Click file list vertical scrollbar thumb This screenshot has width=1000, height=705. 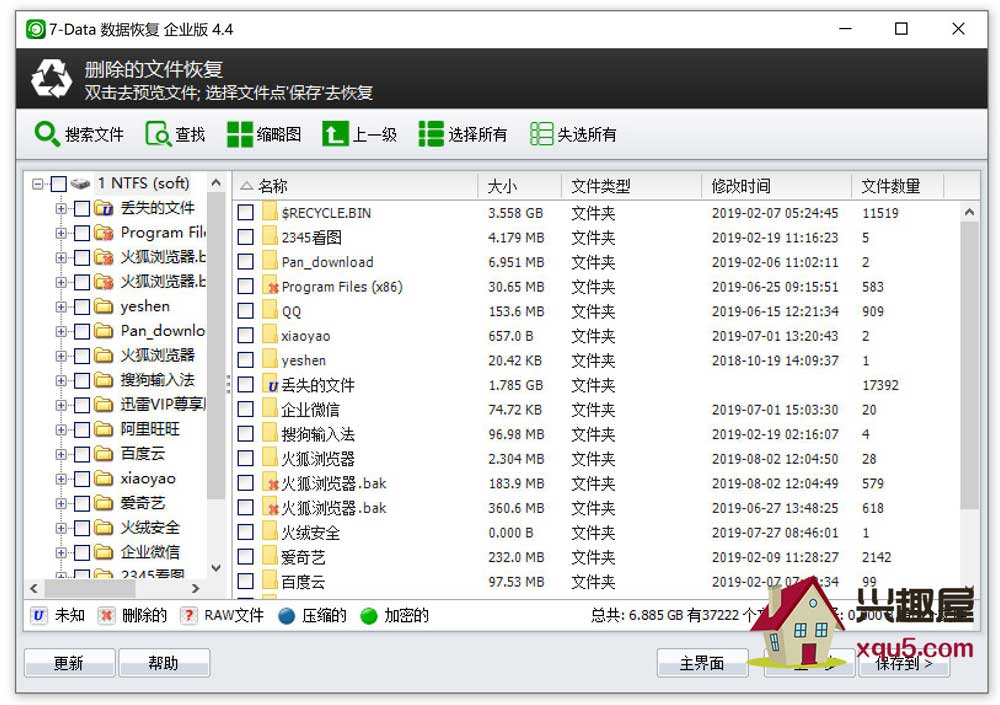pyautogui.click(x=969, y=365)
